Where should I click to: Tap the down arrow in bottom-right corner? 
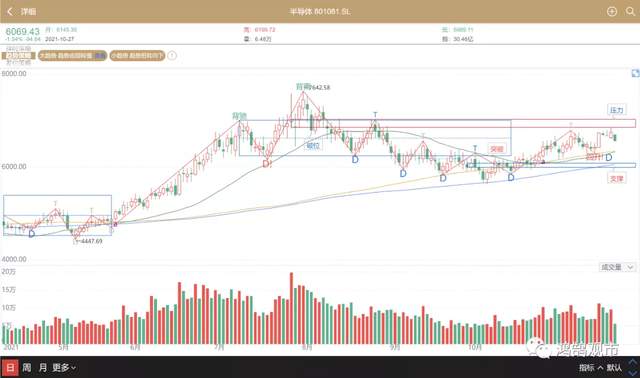633,372
